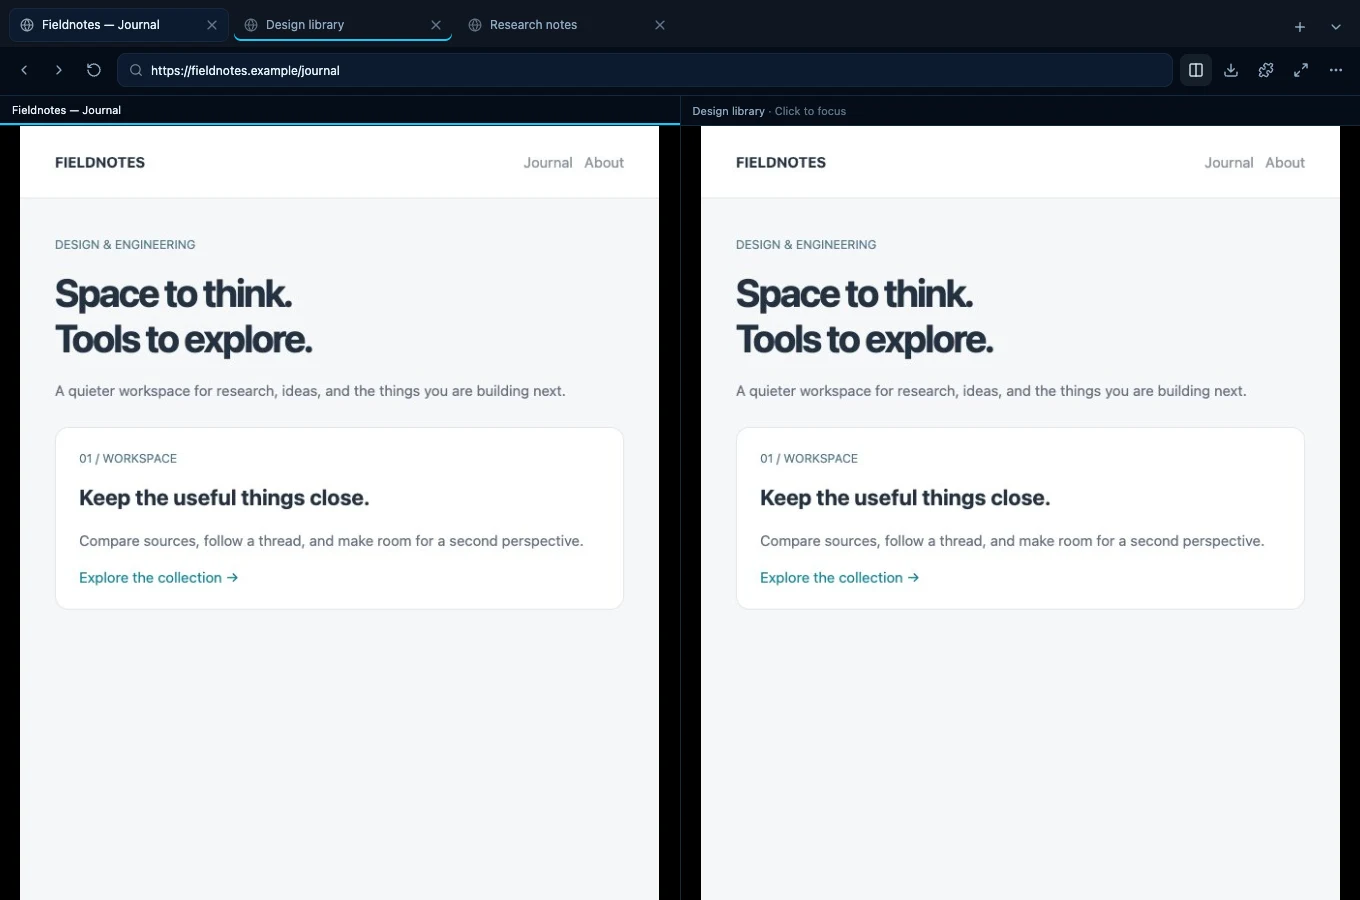Open the extensions puzzle icon

[x=1266, y=70]
